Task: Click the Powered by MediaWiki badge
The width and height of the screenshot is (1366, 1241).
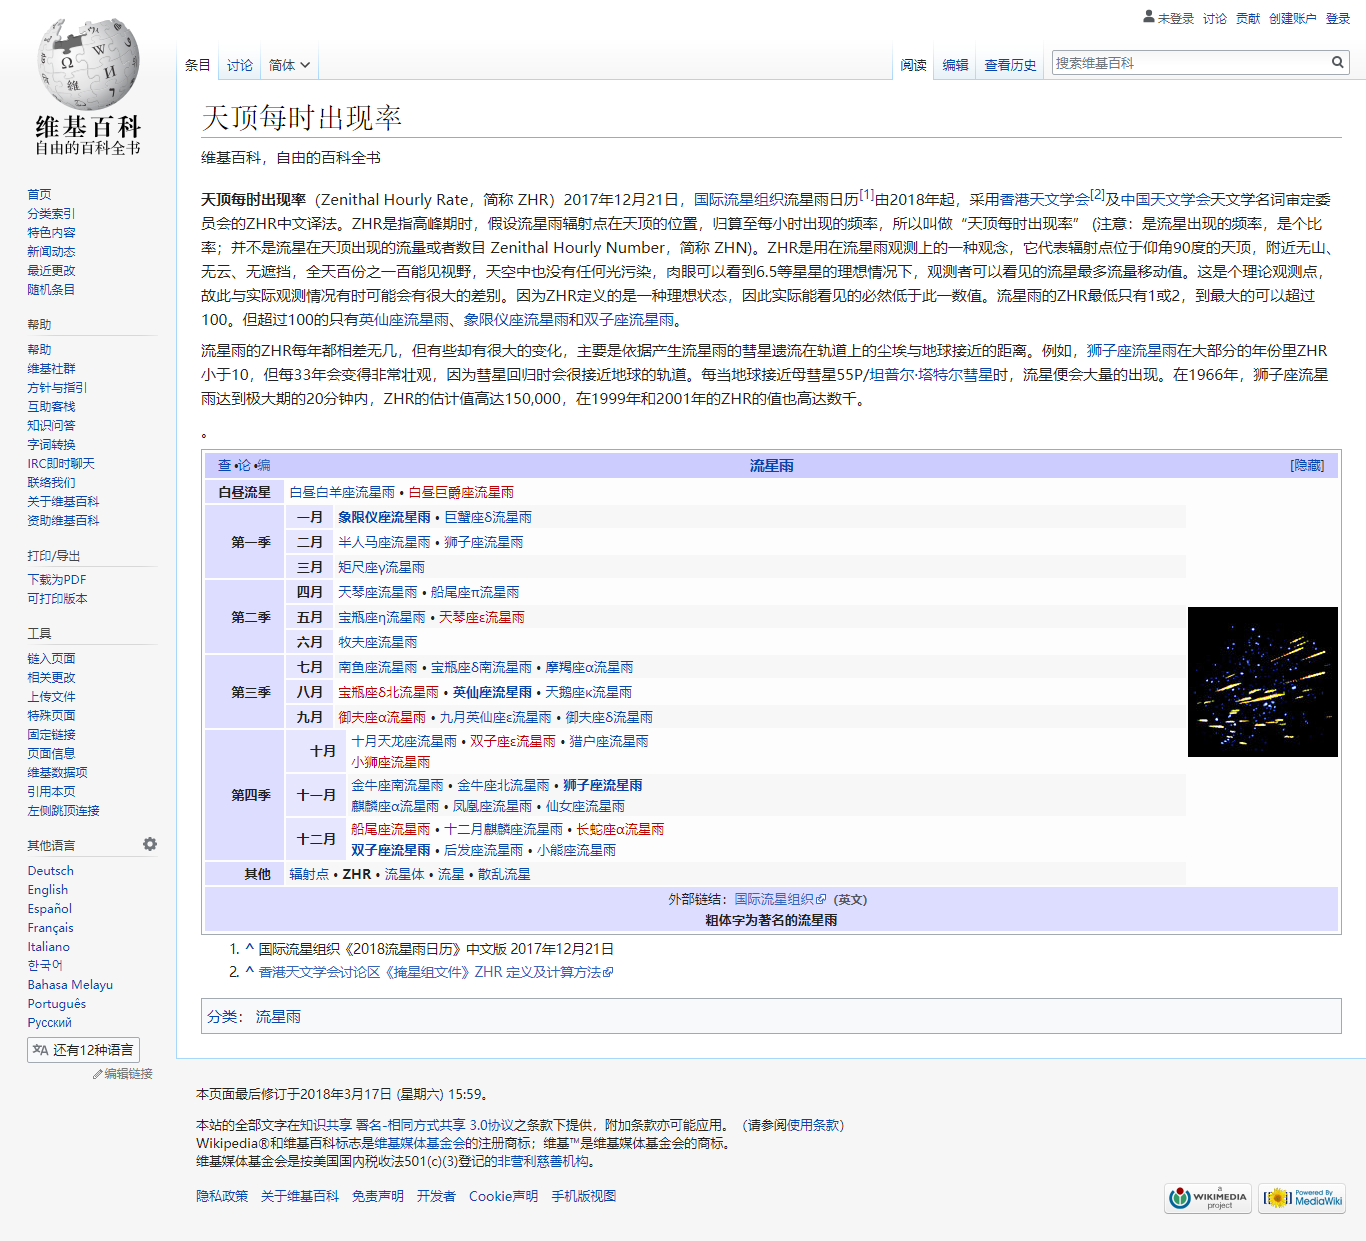Action: [x=1301, y=1197]
